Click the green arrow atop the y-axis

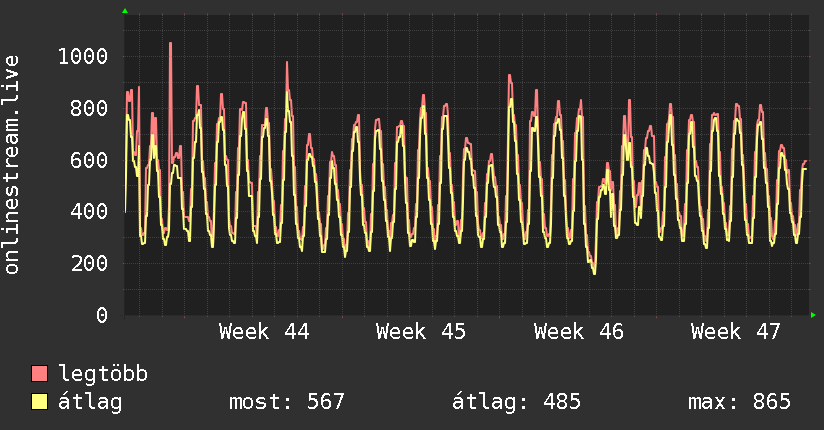point(125,11)
